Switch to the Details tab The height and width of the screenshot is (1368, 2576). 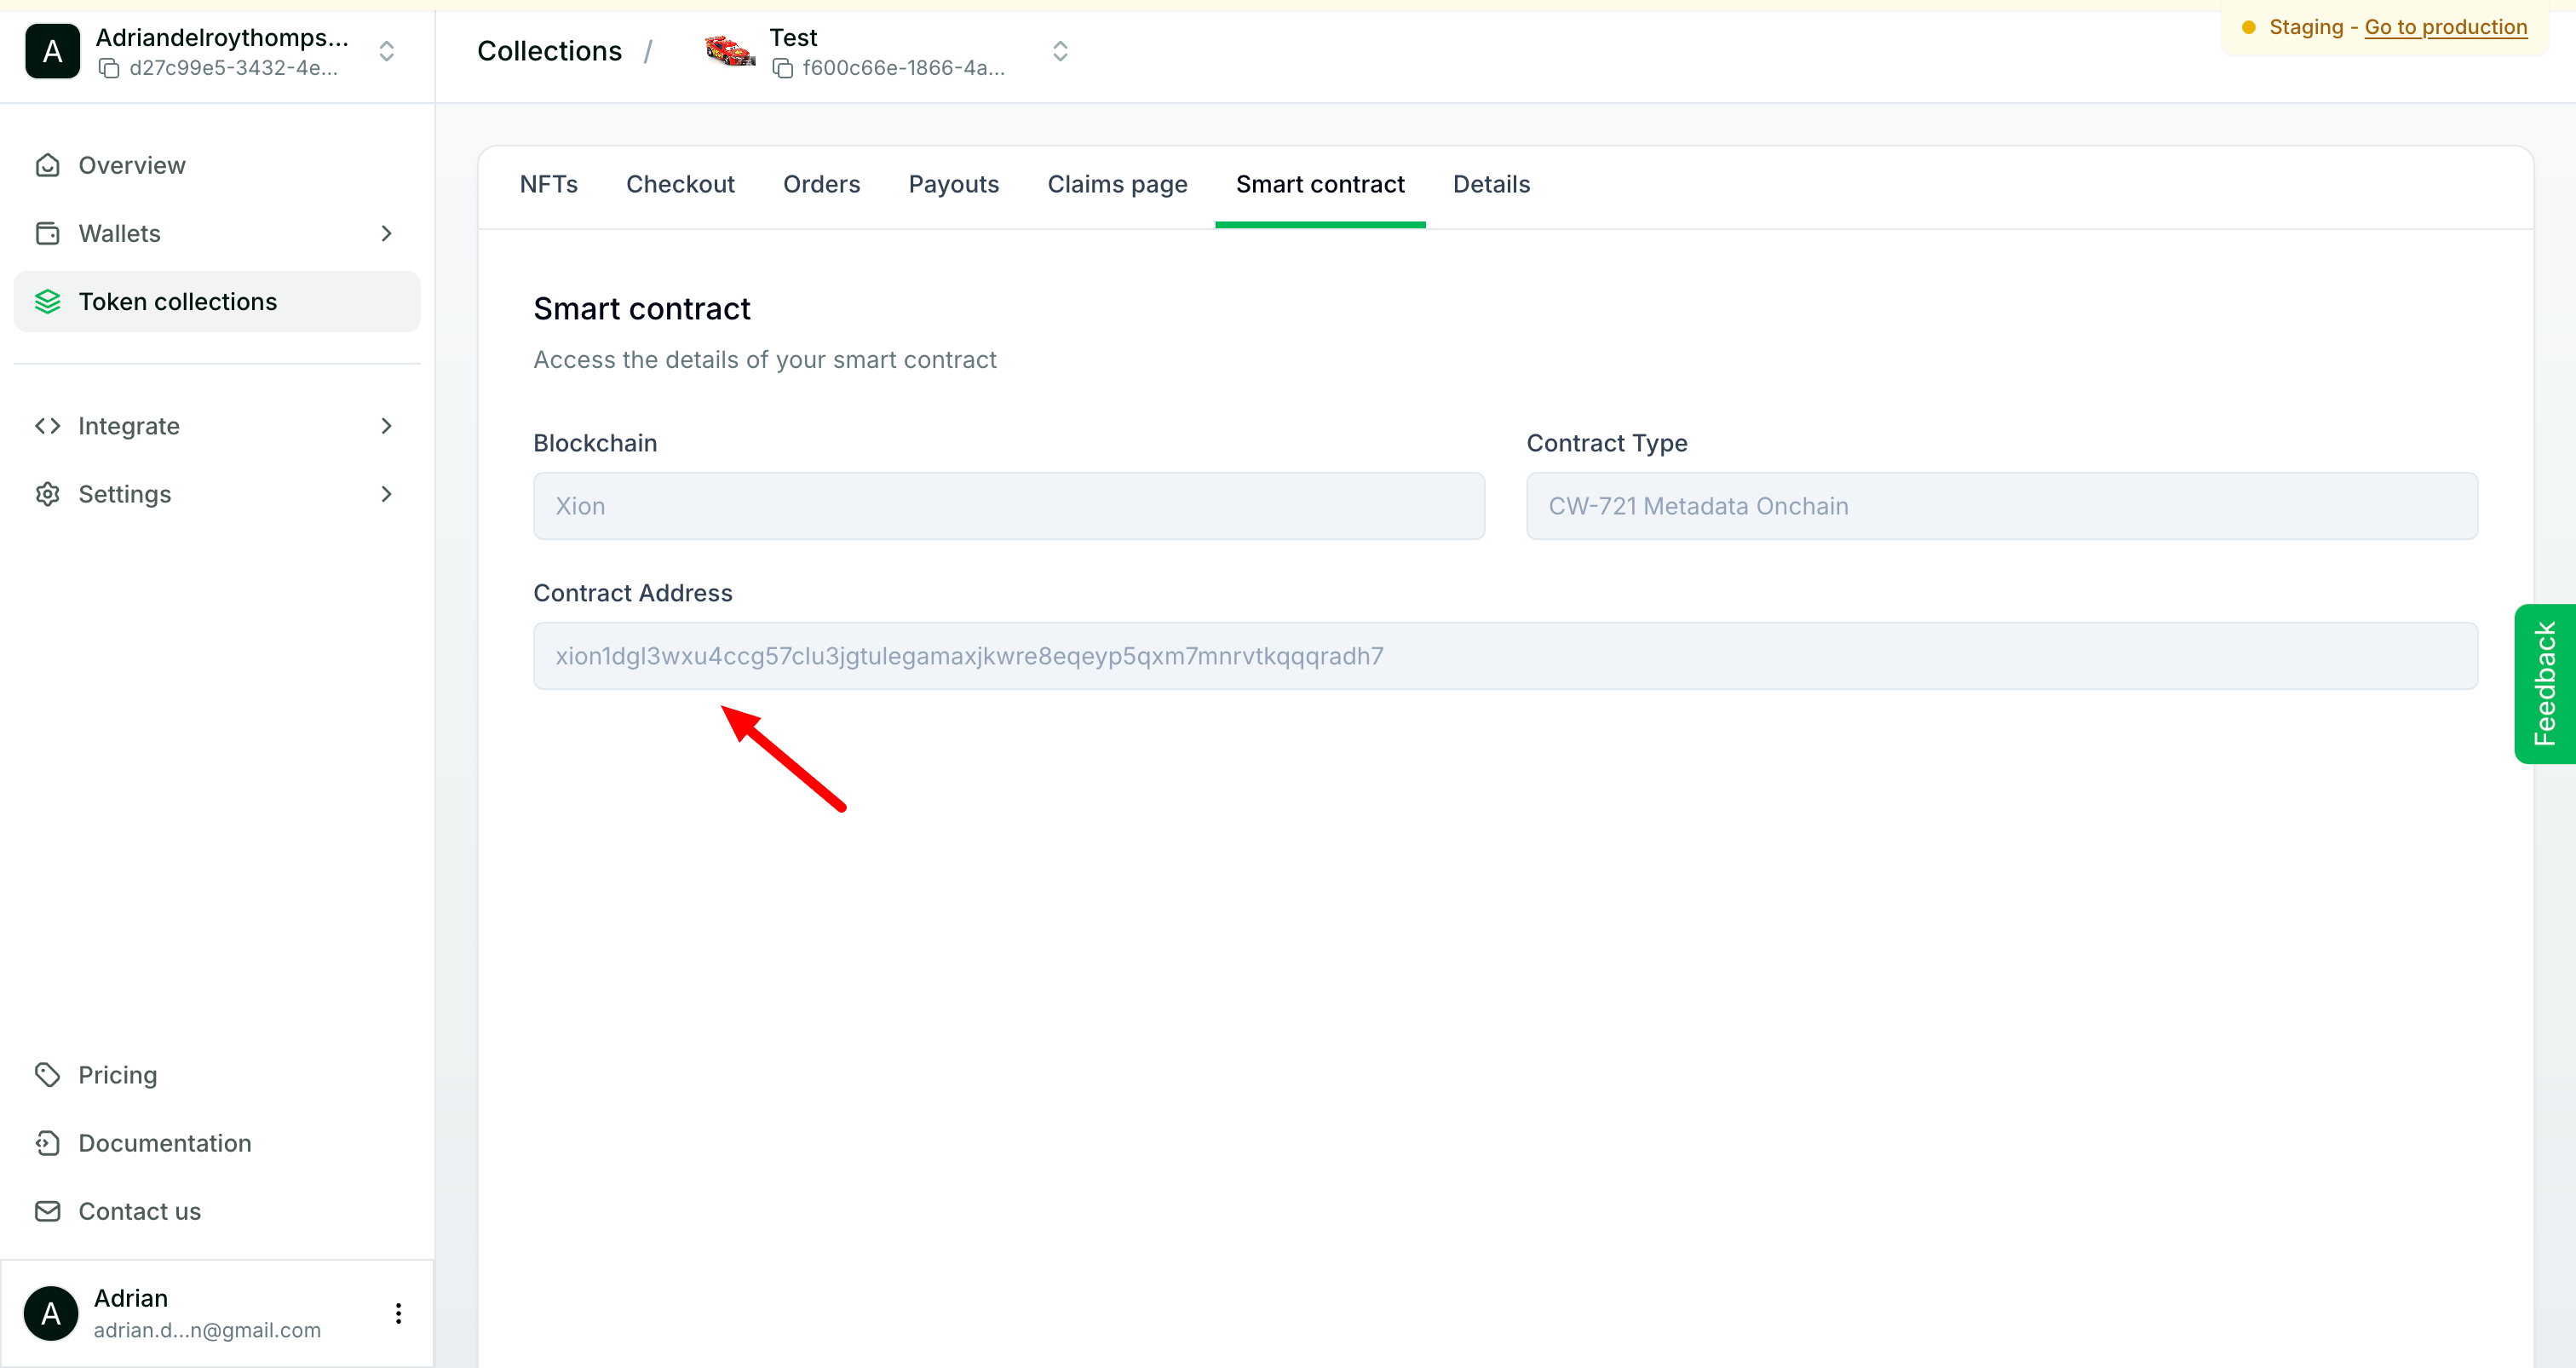[1491, 184]
